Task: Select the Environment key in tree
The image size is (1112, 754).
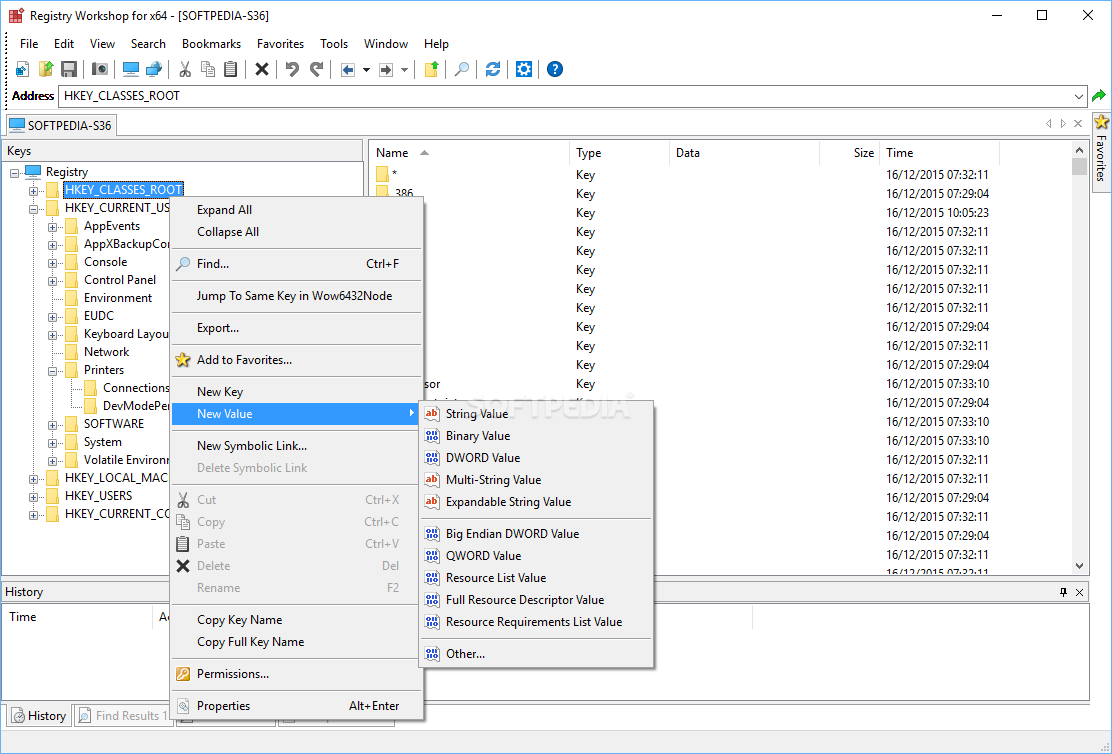Action: (x=118, y=298)
